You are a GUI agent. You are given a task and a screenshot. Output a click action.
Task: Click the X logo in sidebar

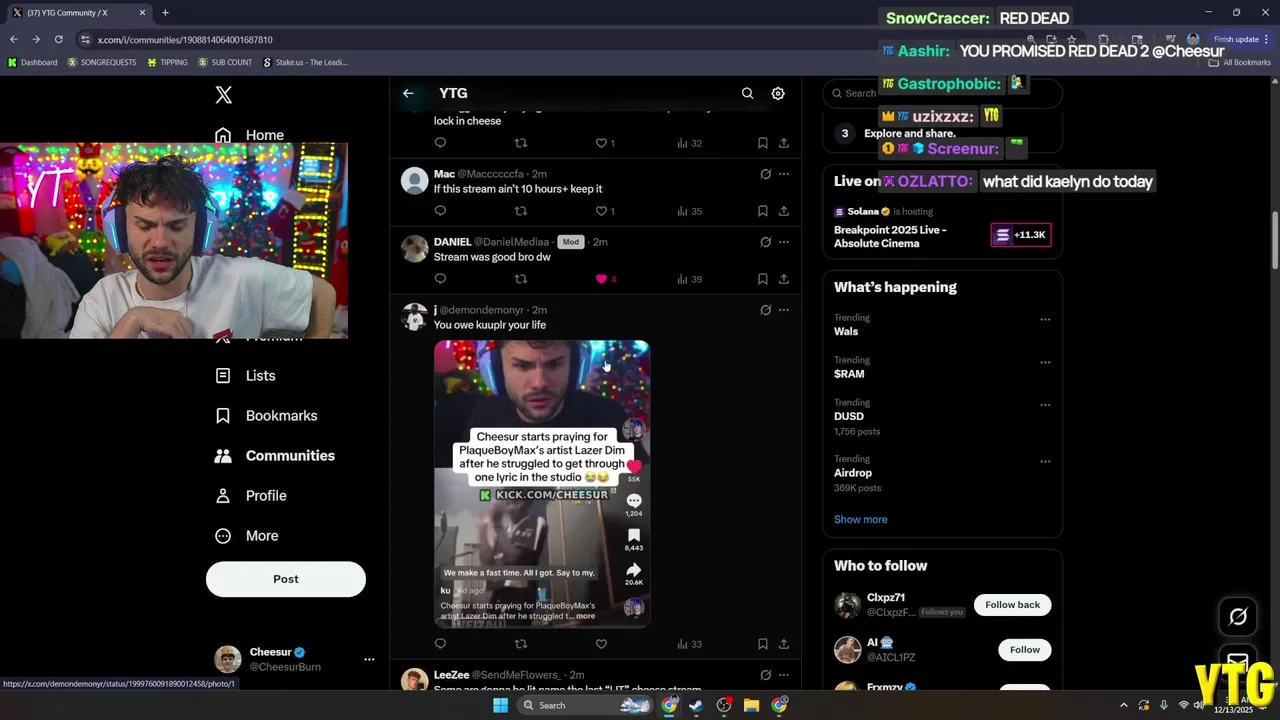click(x=224, y=95)
